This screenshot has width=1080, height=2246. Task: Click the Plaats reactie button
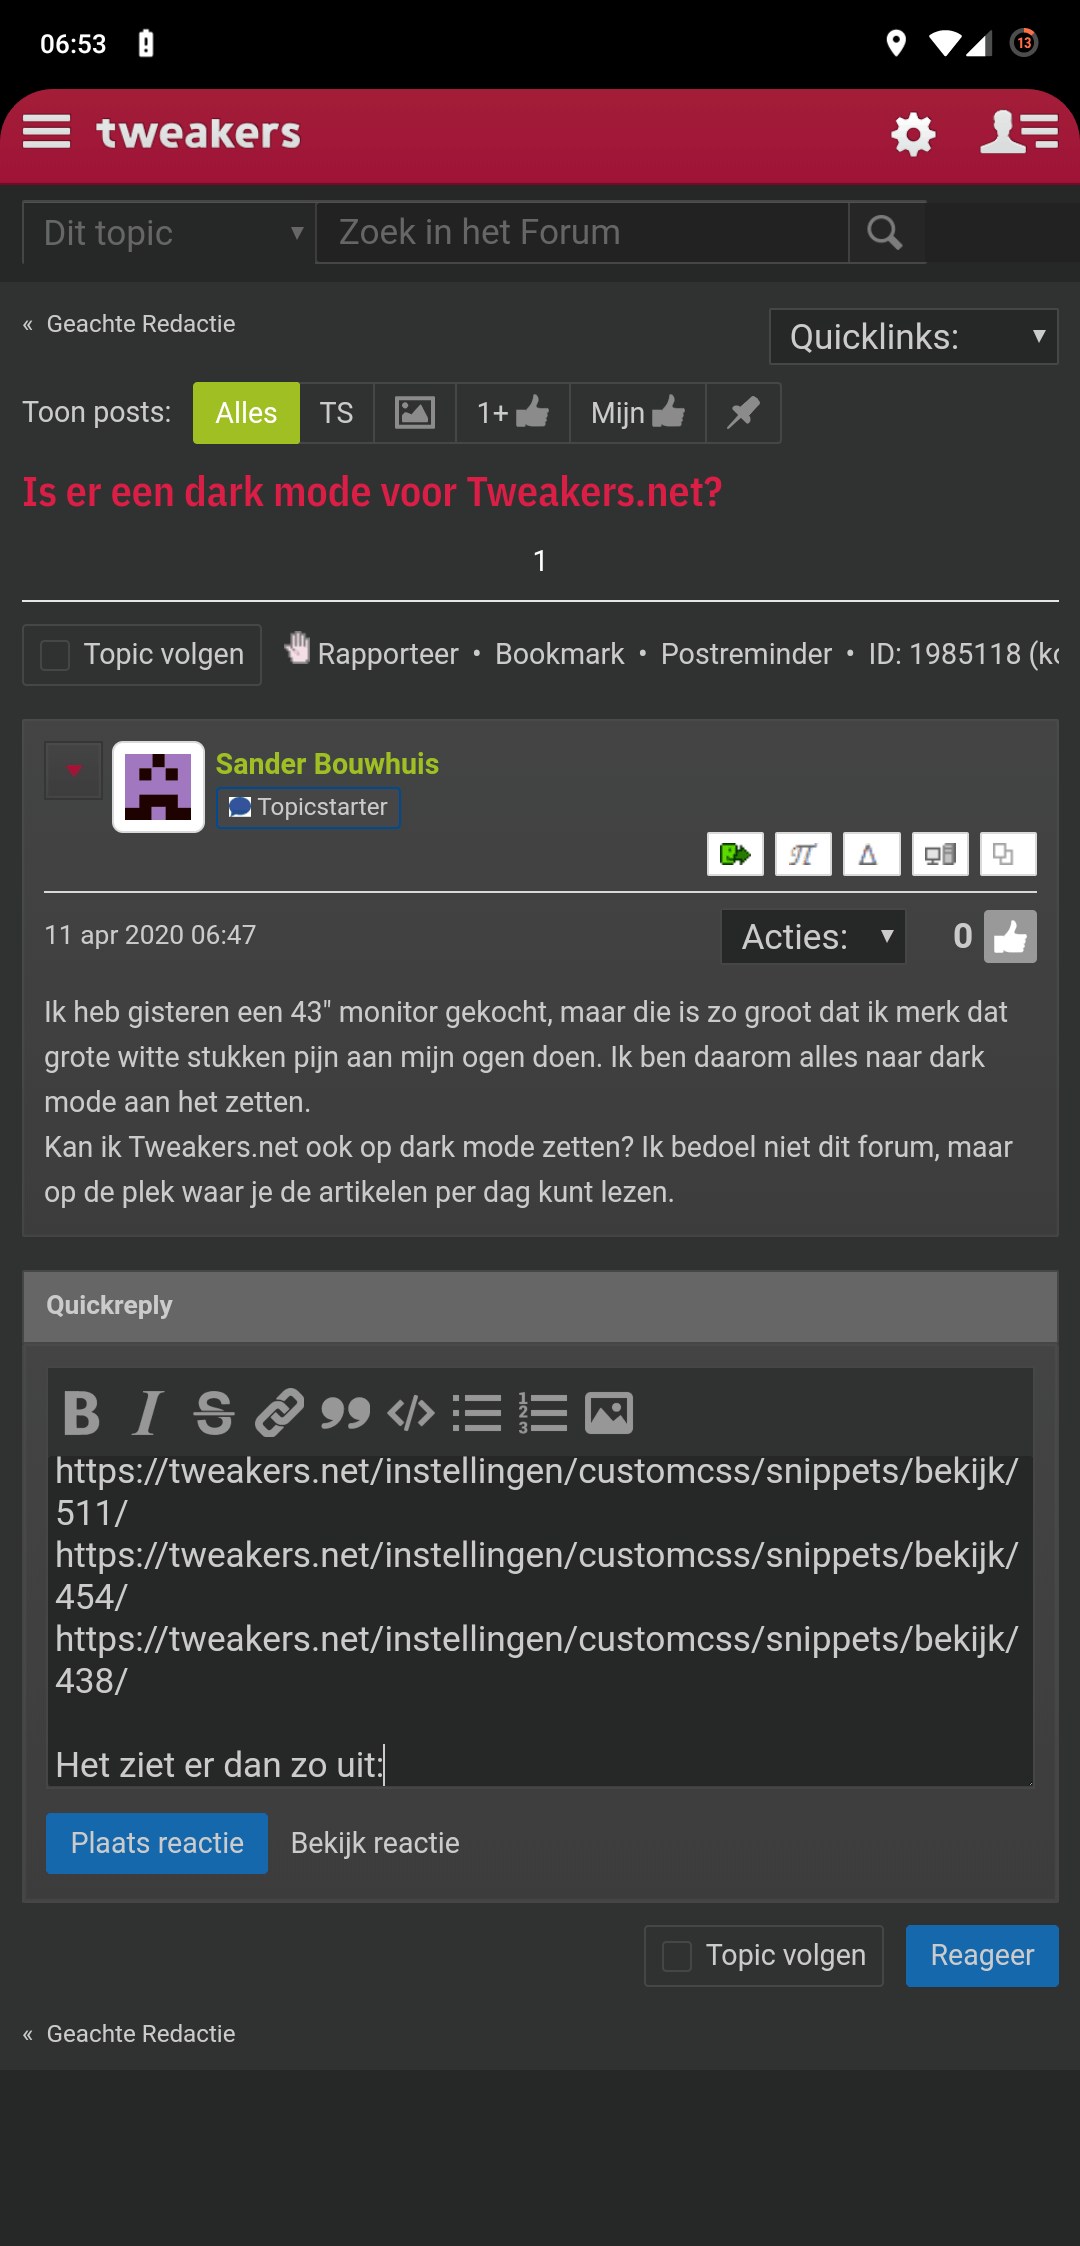click(x=157, y=1843)
